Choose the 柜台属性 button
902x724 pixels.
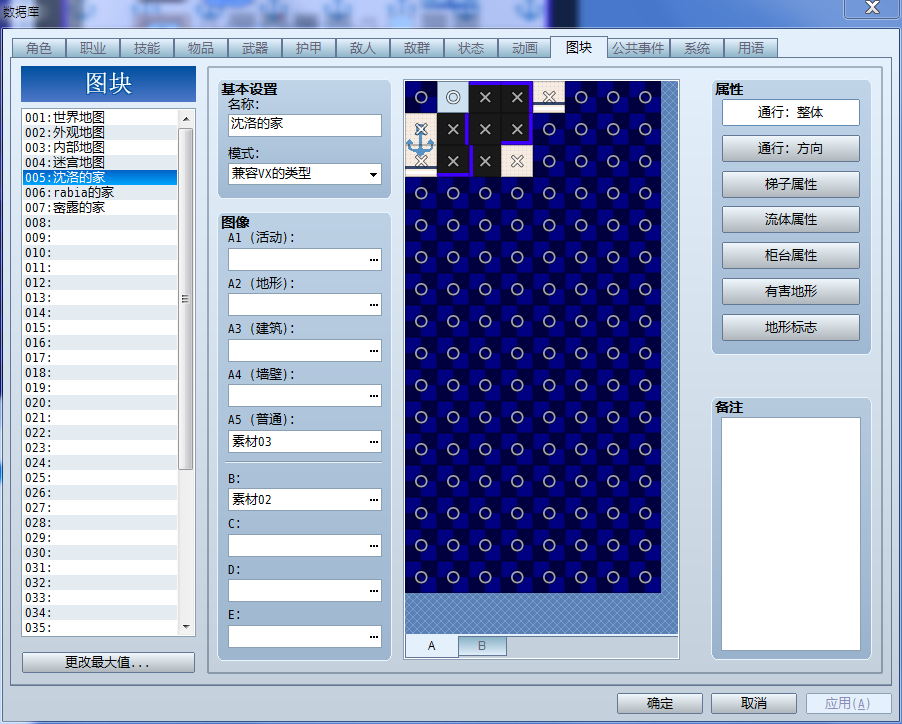[x=790, y=255]
